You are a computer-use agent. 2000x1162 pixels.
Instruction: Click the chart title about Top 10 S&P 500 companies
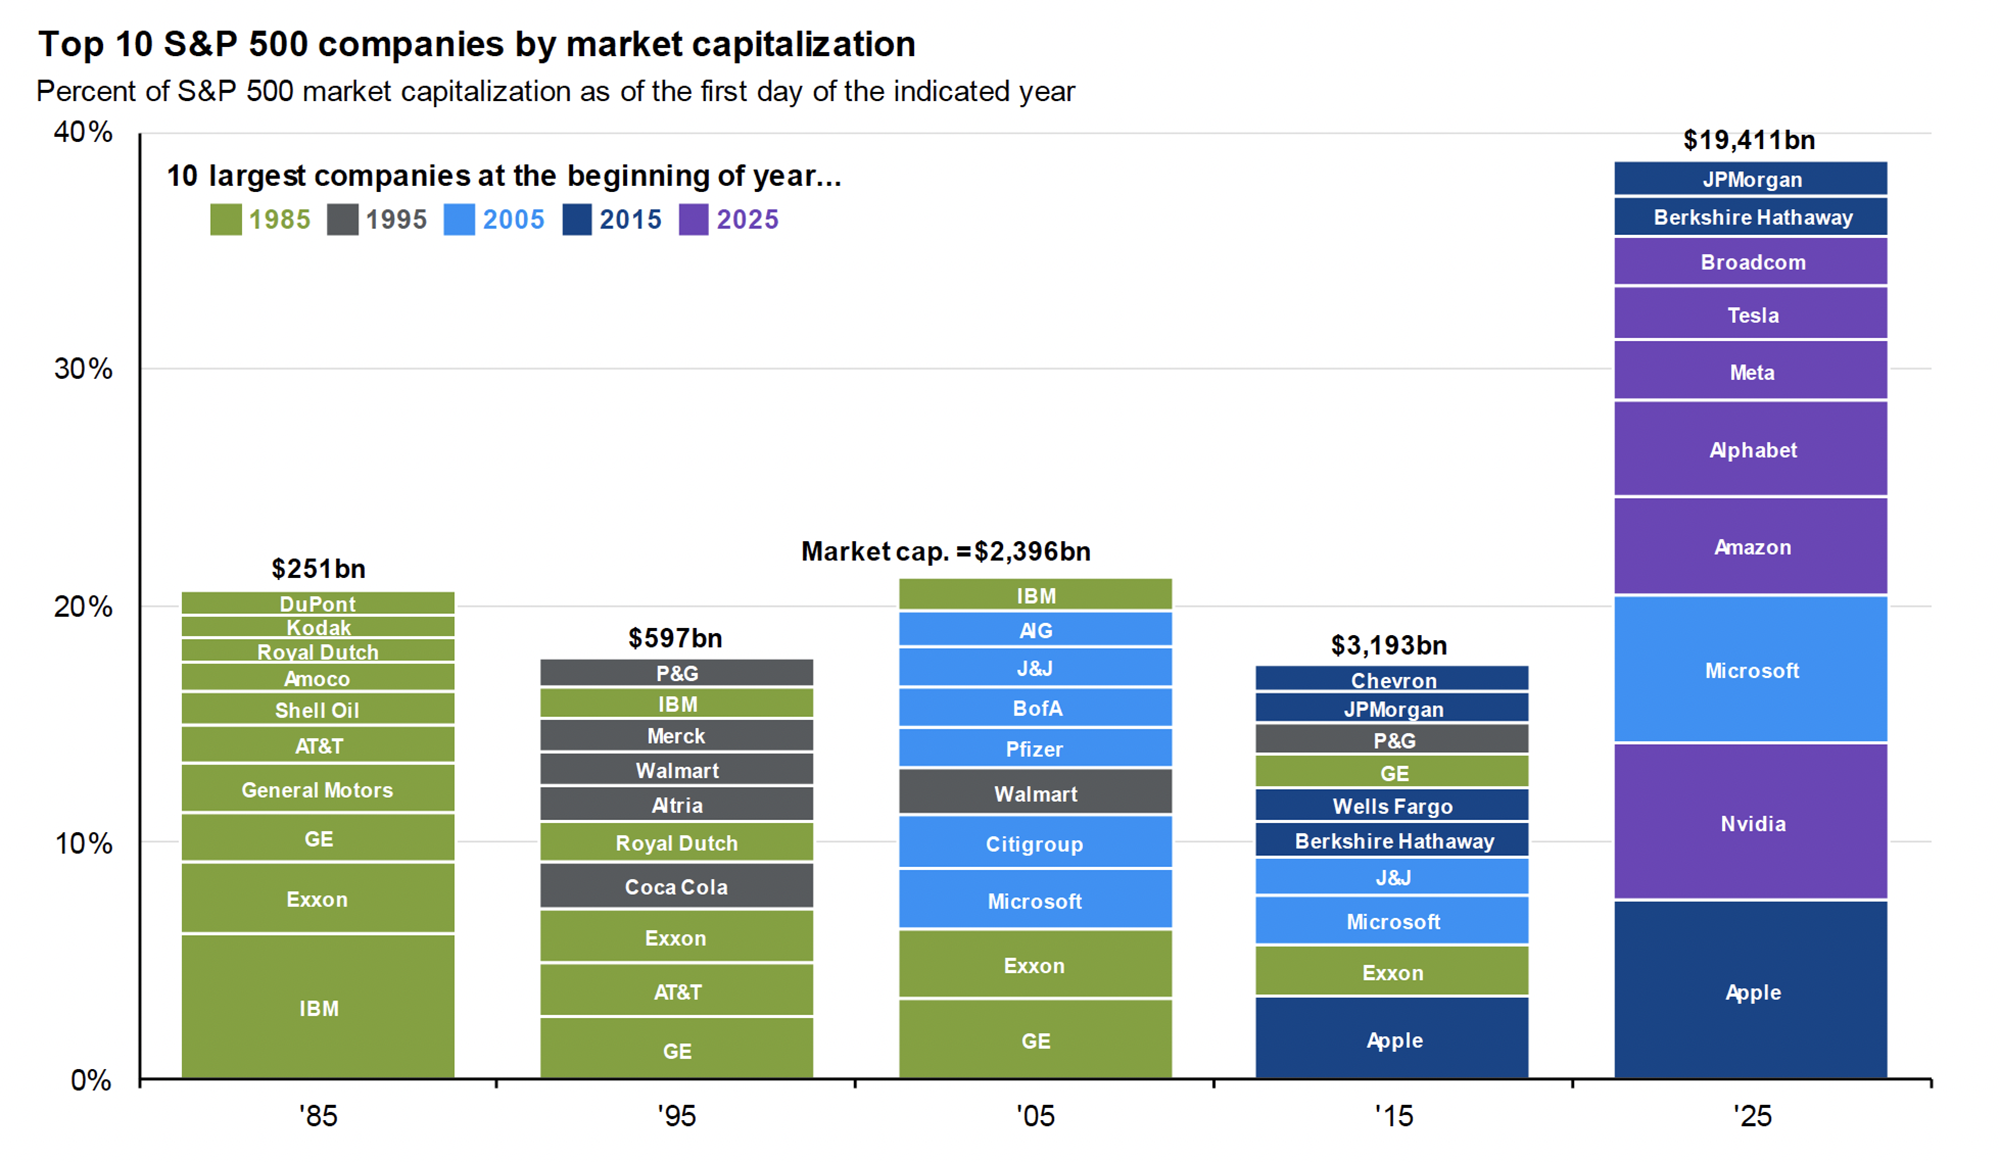click(x=477, y=44)
